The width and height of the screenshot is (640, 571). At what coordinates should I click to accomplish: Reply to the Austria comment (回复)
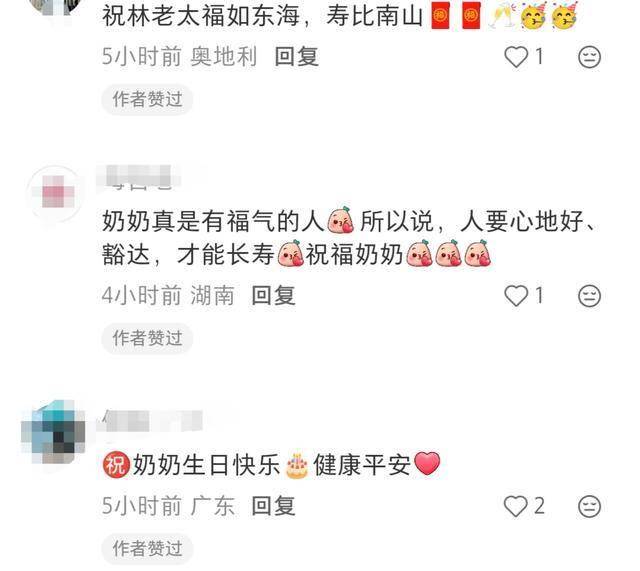click(x=296, y=56)
